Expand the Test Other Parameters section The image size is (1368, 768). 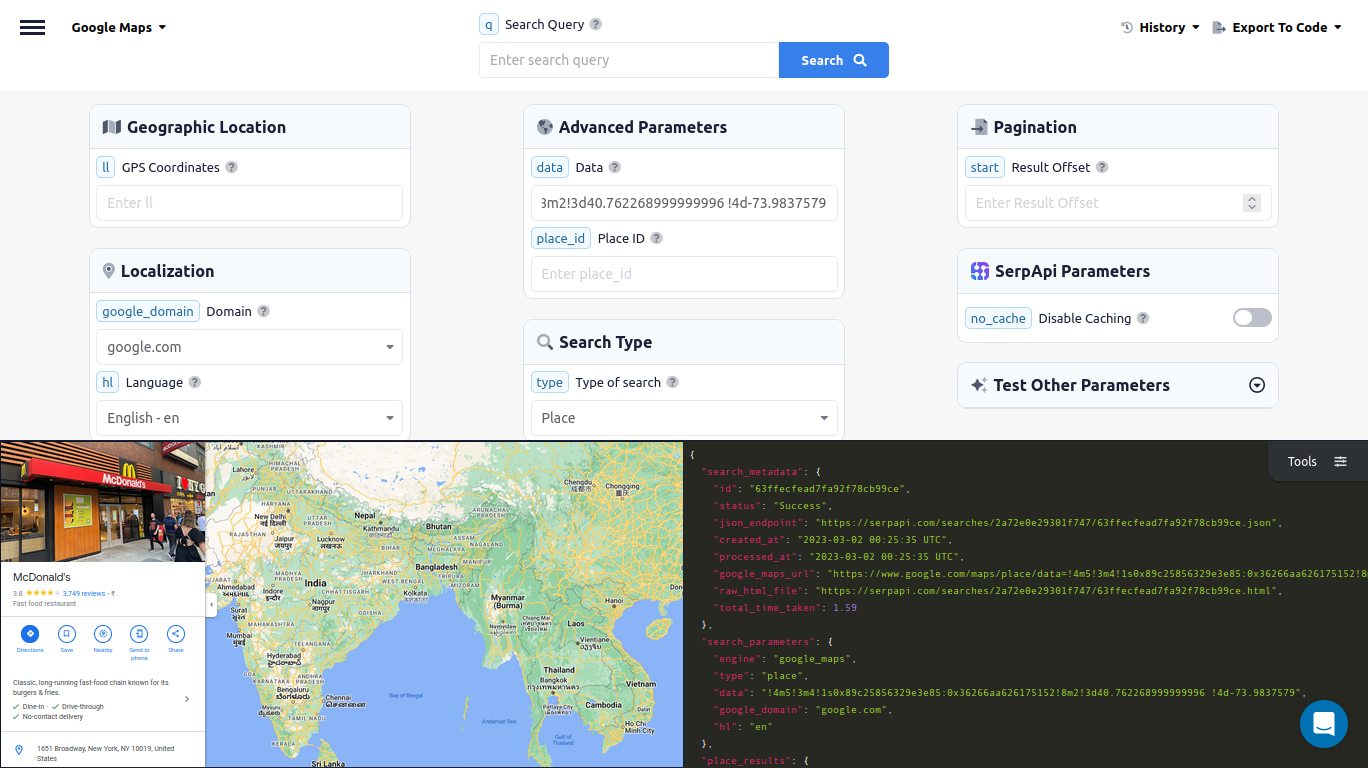[1258, 385]
